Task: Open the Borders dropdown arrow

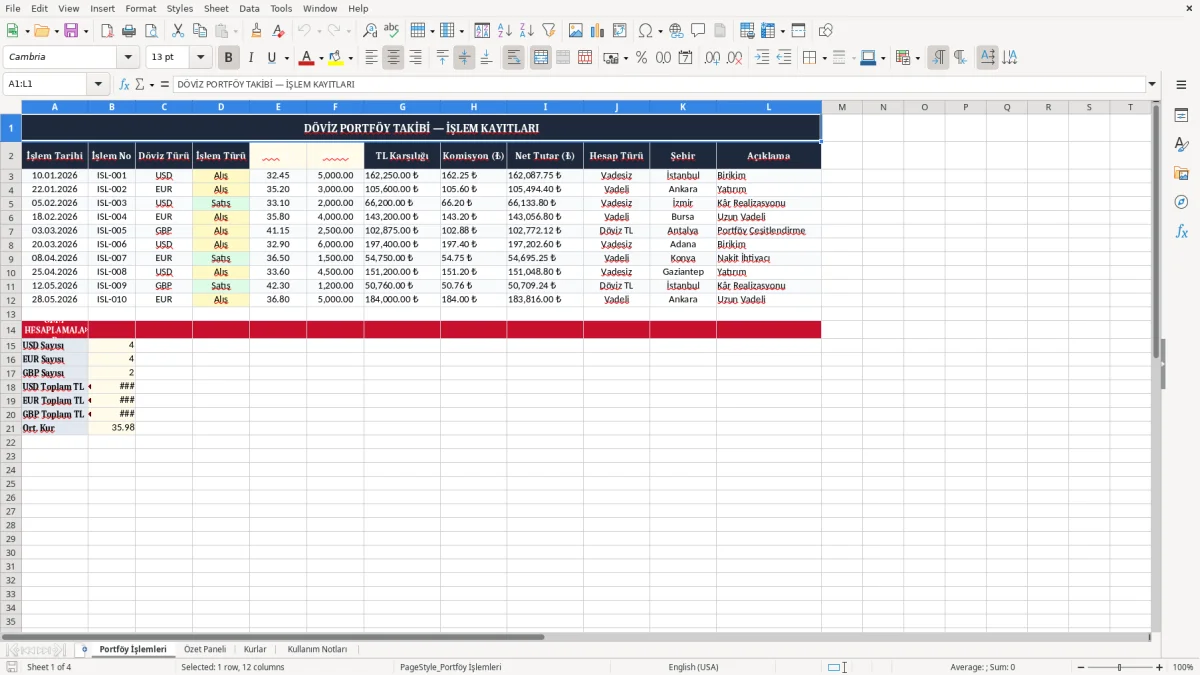Action: click(824, 58)
